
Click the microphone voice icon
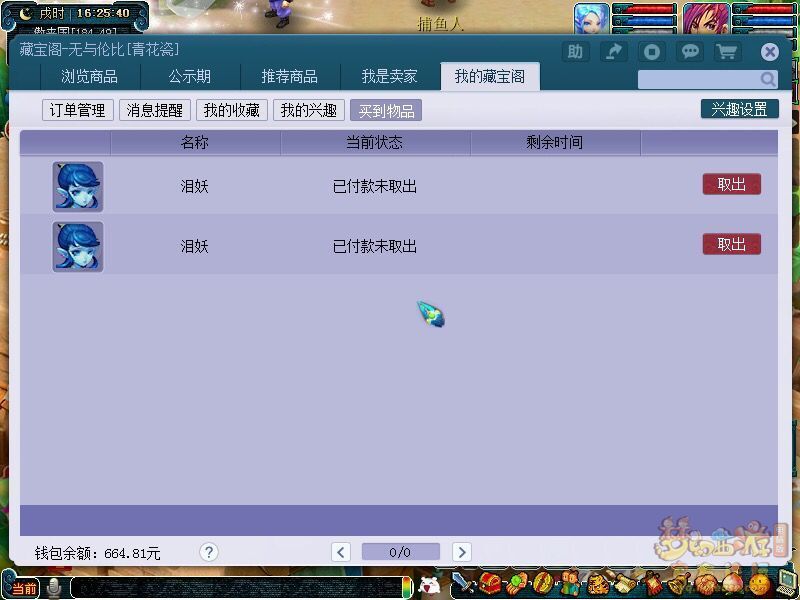click(x=53, y=588)
